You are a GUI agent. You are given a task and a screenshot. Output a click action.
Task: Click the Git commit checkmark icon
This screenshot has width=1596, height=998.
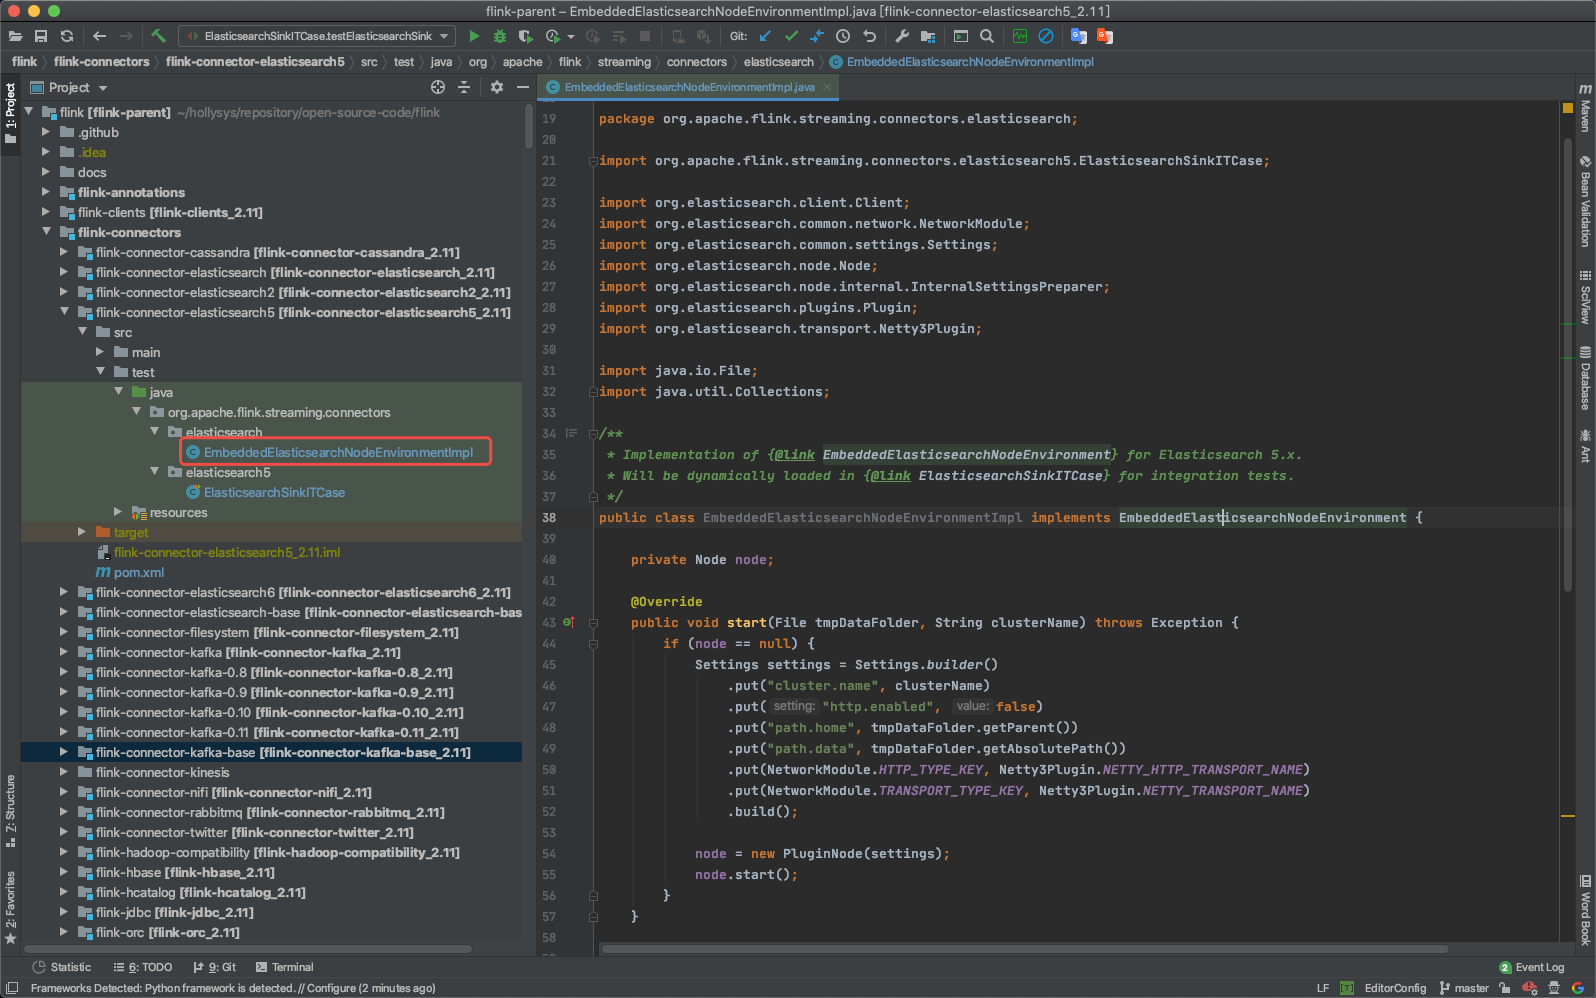tap(791, 36)
